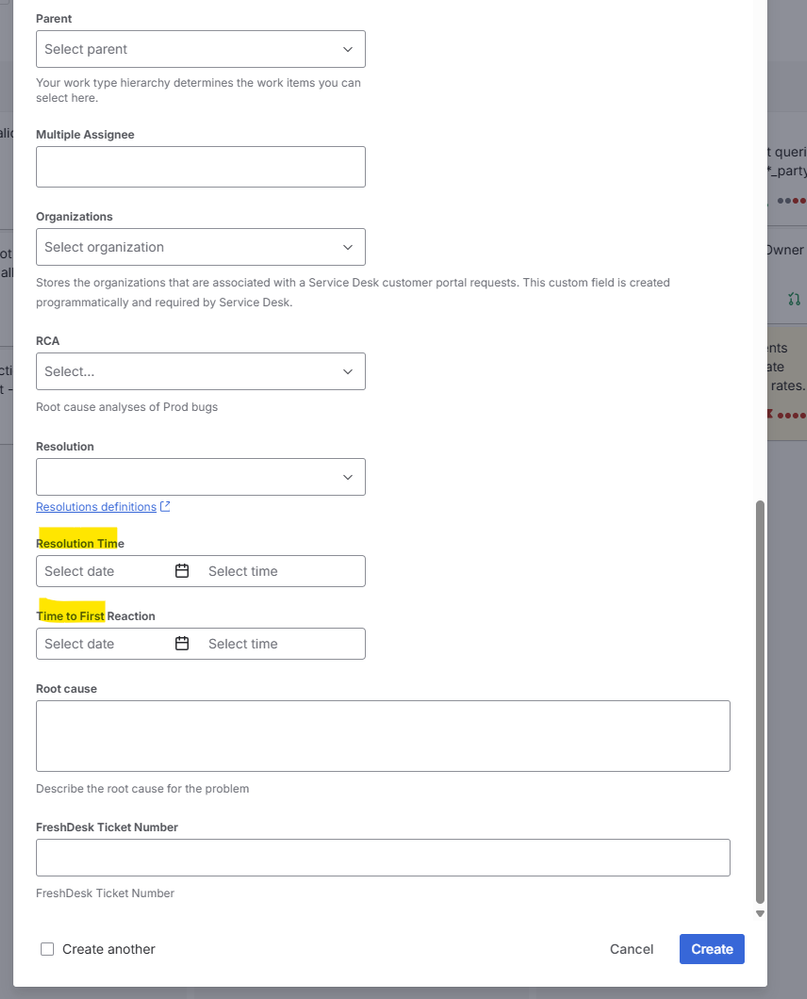Viewport: 807px width, 999px height.
Task: Click the chevron in the Select parent field
Action: coord(348,49)
